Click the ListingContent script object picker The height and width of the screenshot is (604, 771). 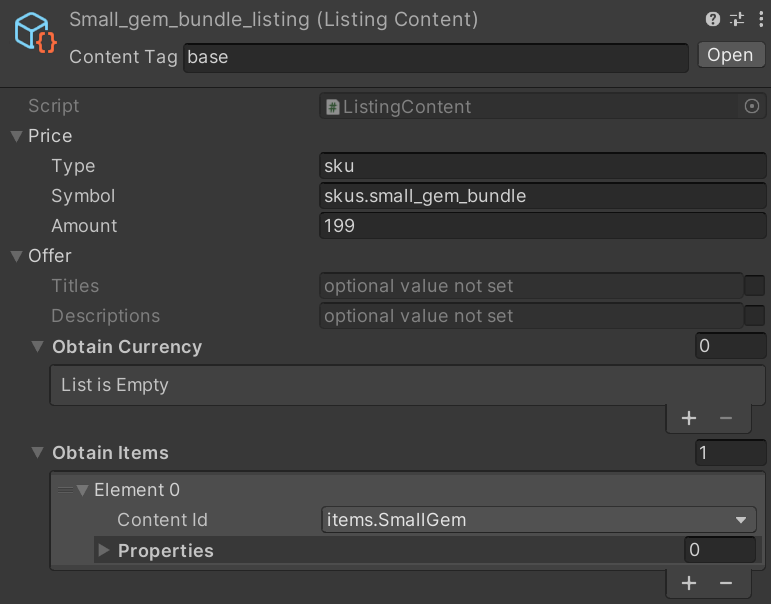pos(752,106)
